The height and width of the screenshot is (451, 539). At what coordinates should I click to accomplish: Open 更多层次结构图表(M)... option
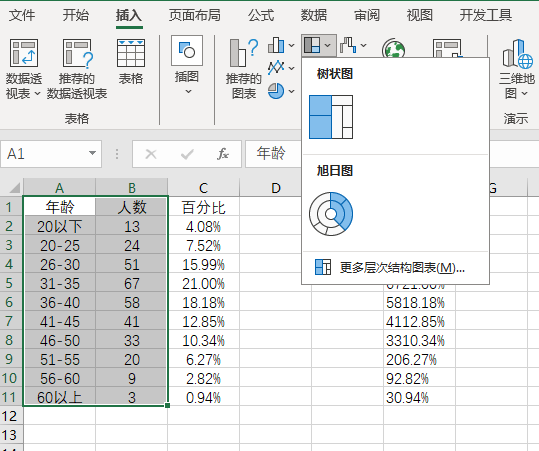tap(395, 267)
